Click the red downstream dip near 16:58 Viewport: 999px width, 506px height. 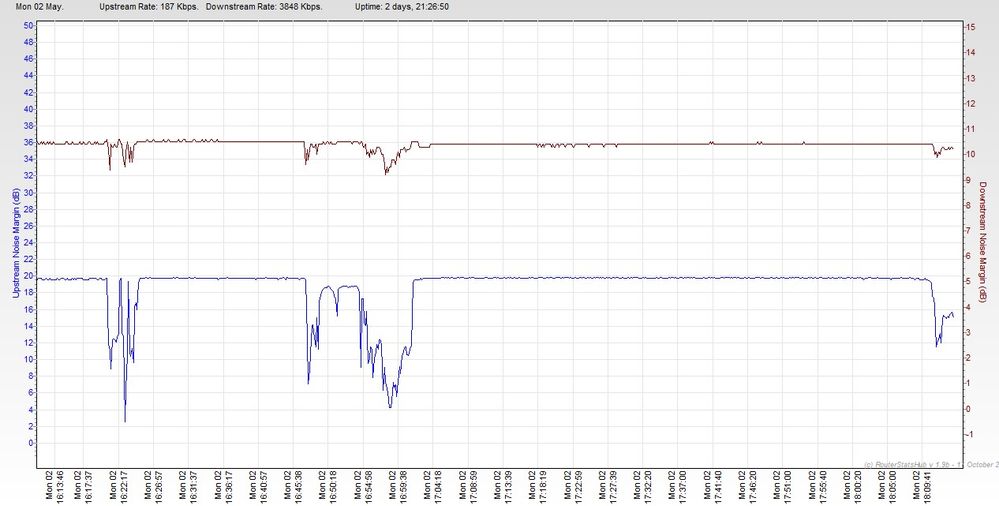click(x=386, y=173)
